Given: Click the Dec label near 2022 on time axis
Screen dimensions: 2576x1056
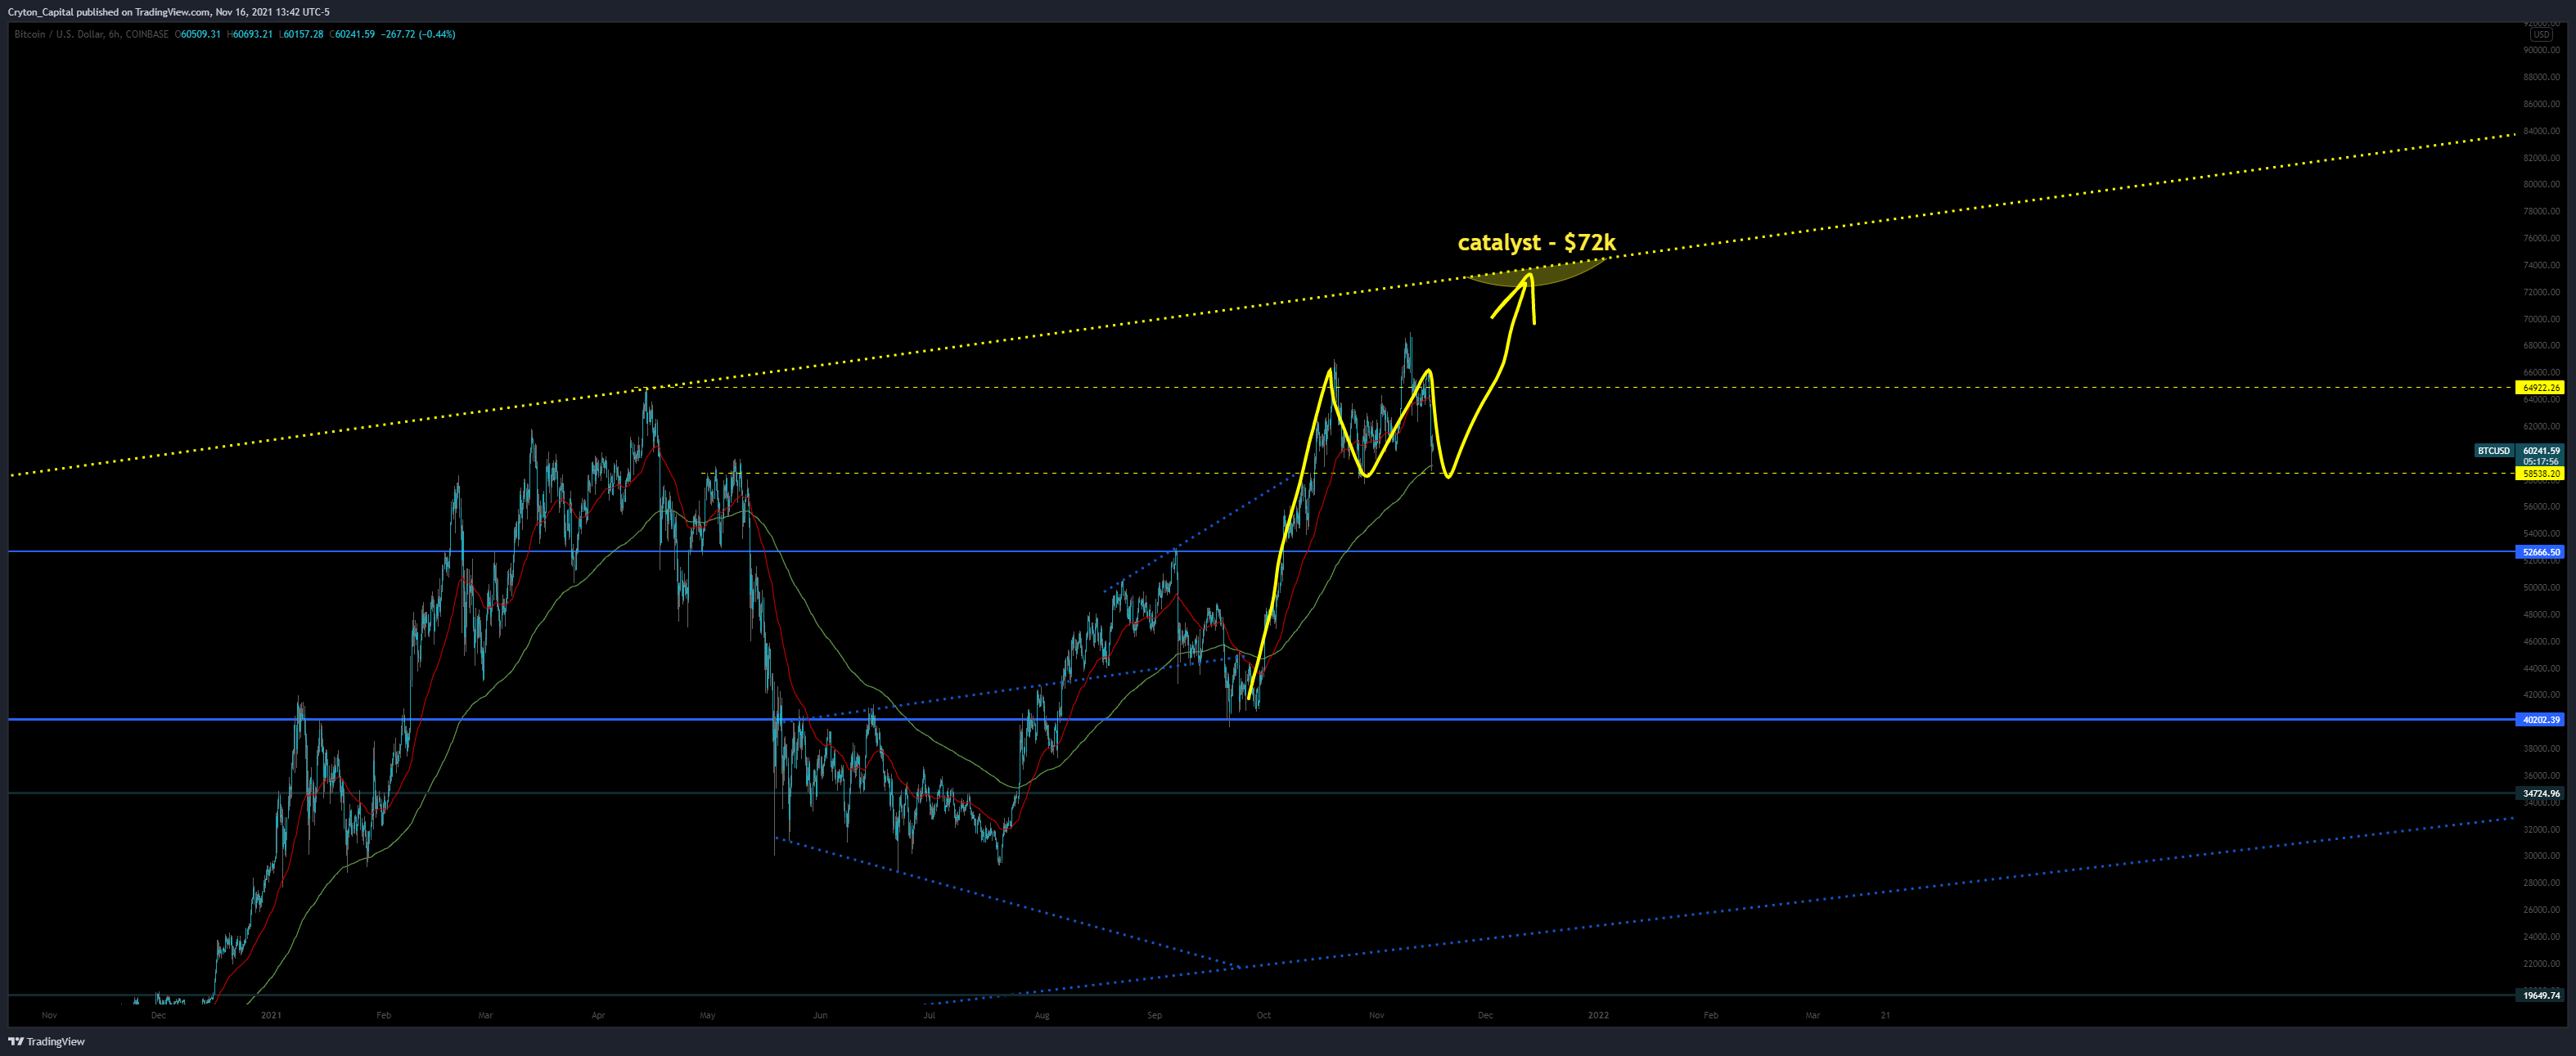Looking at the screenshot, I should coord(1485,1015).
